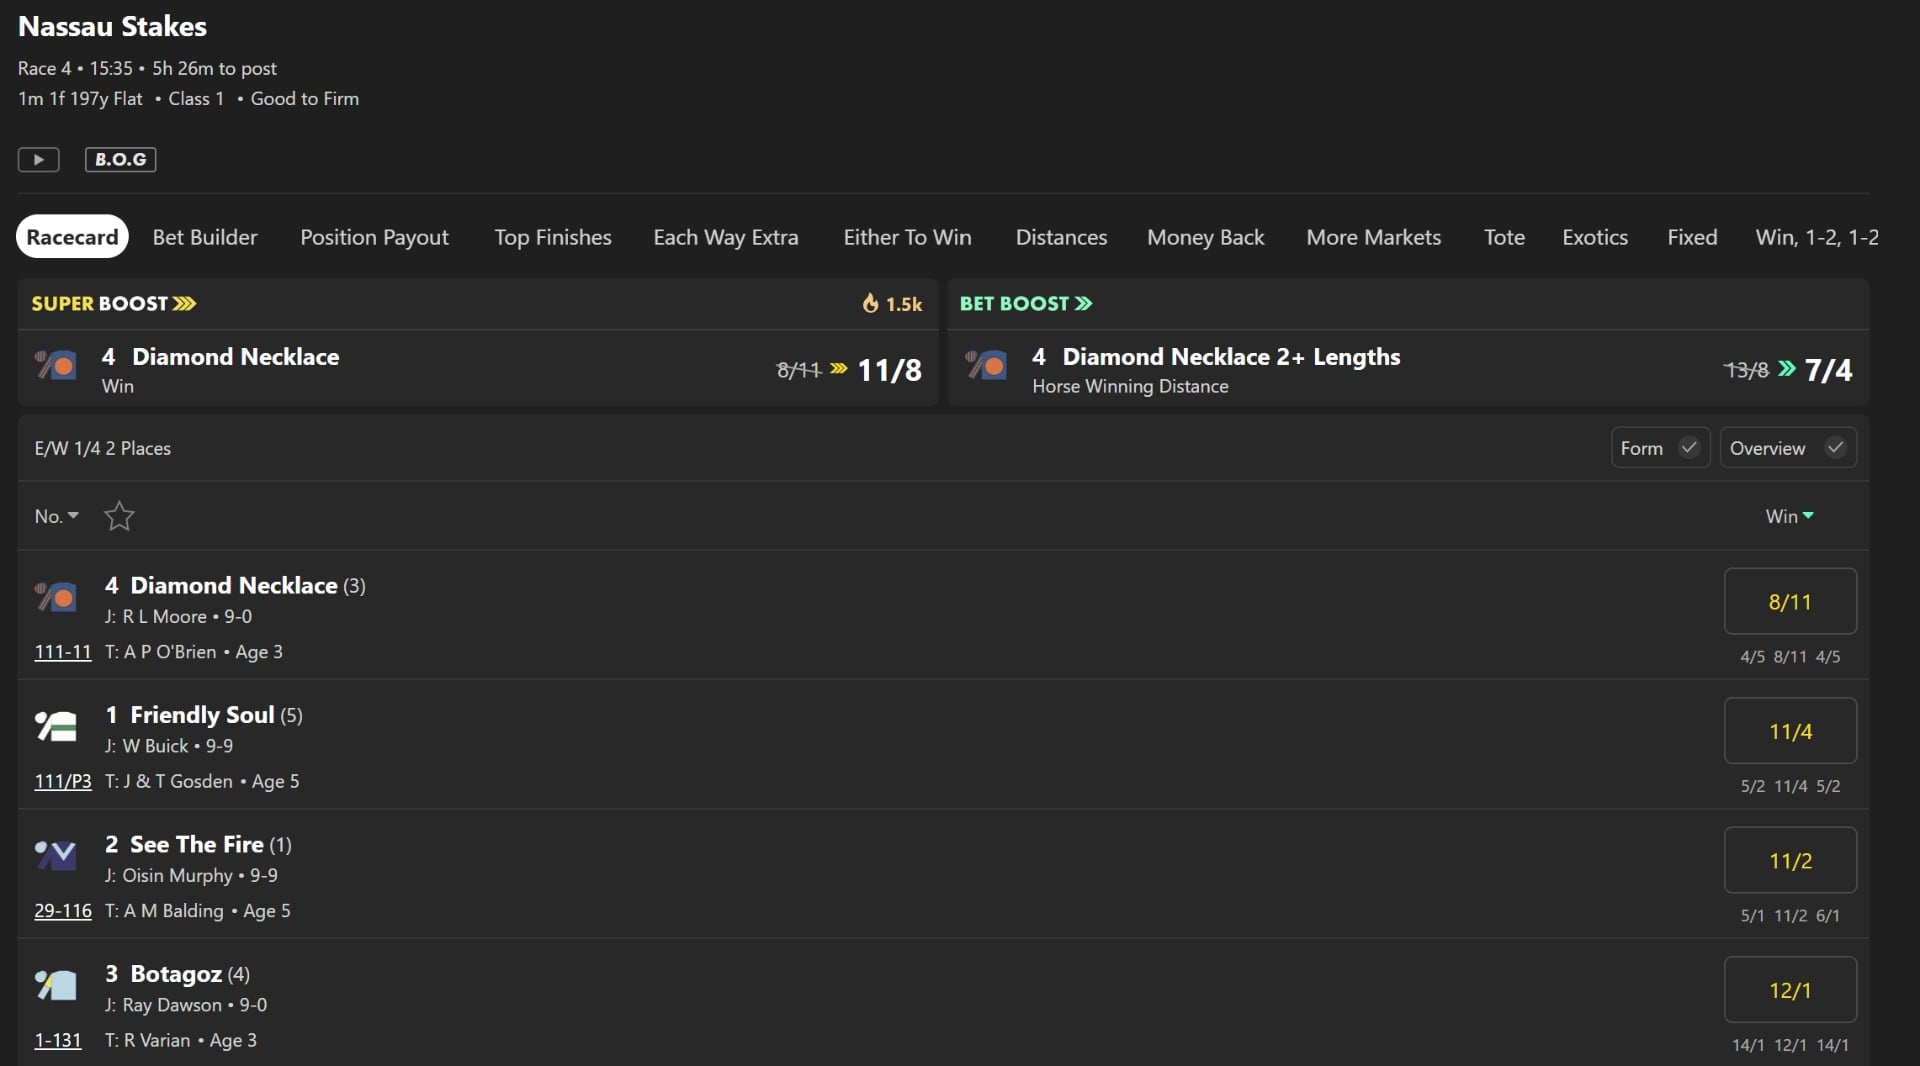
Task: Click Botagoz jockey silk icon
Action: point(56,985)
